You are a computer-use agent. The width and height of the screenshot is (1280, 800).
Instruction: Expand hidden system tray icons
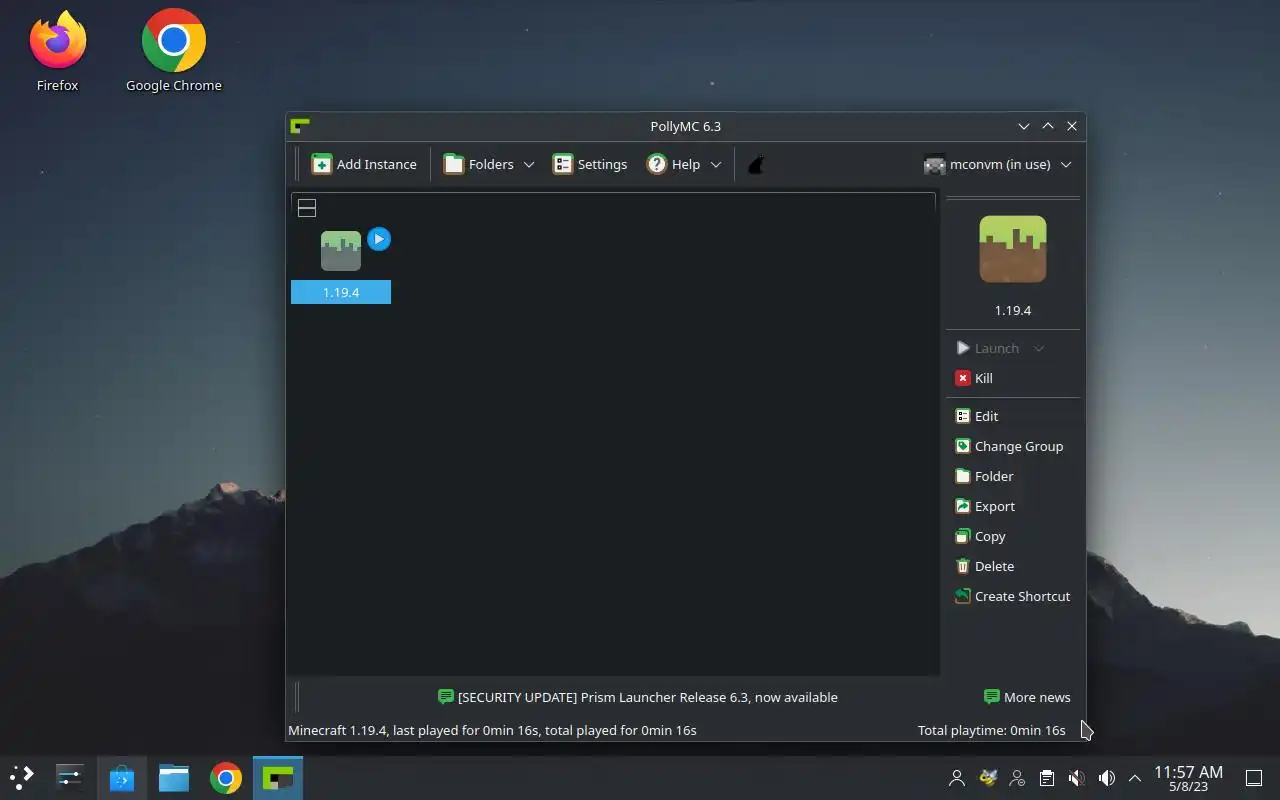(1135, 777)
